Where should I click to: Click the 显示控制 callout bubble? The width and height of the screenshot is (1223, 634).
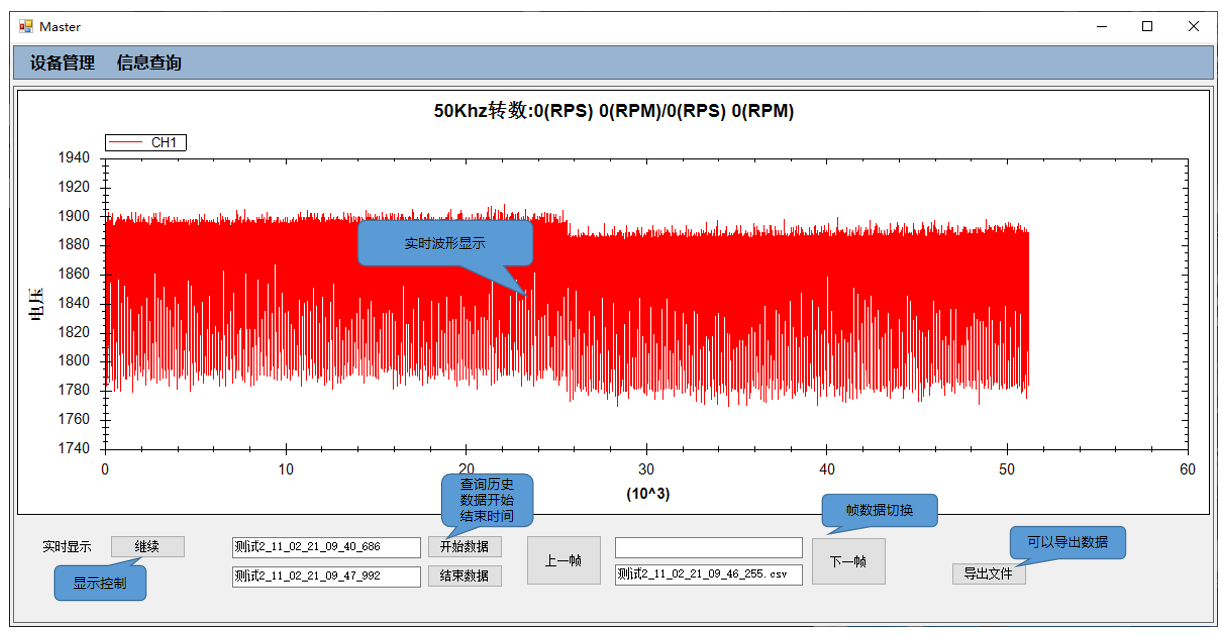[100, 583]
